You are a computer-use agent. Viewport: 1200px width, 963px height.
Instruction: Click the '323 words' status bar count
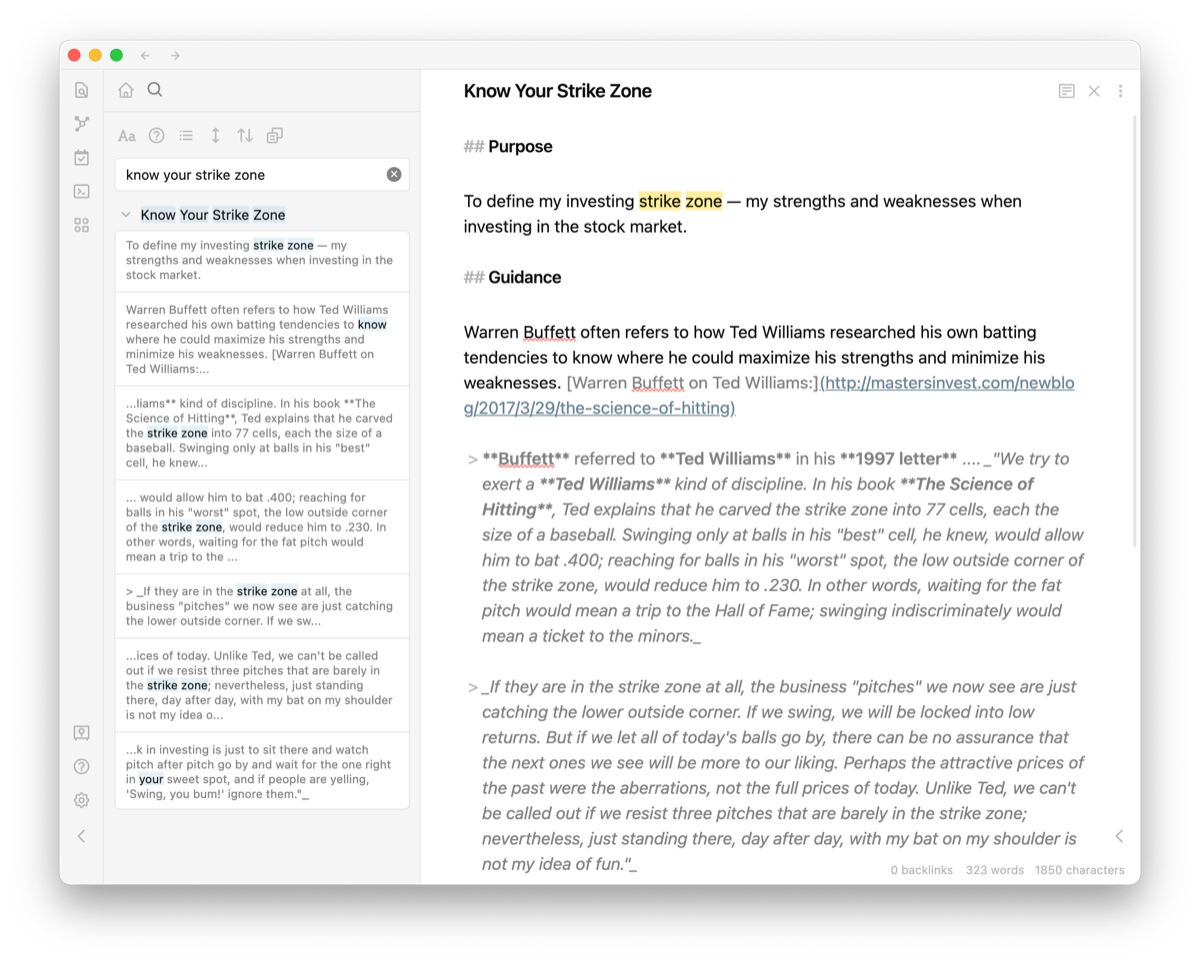click(995, 870)
